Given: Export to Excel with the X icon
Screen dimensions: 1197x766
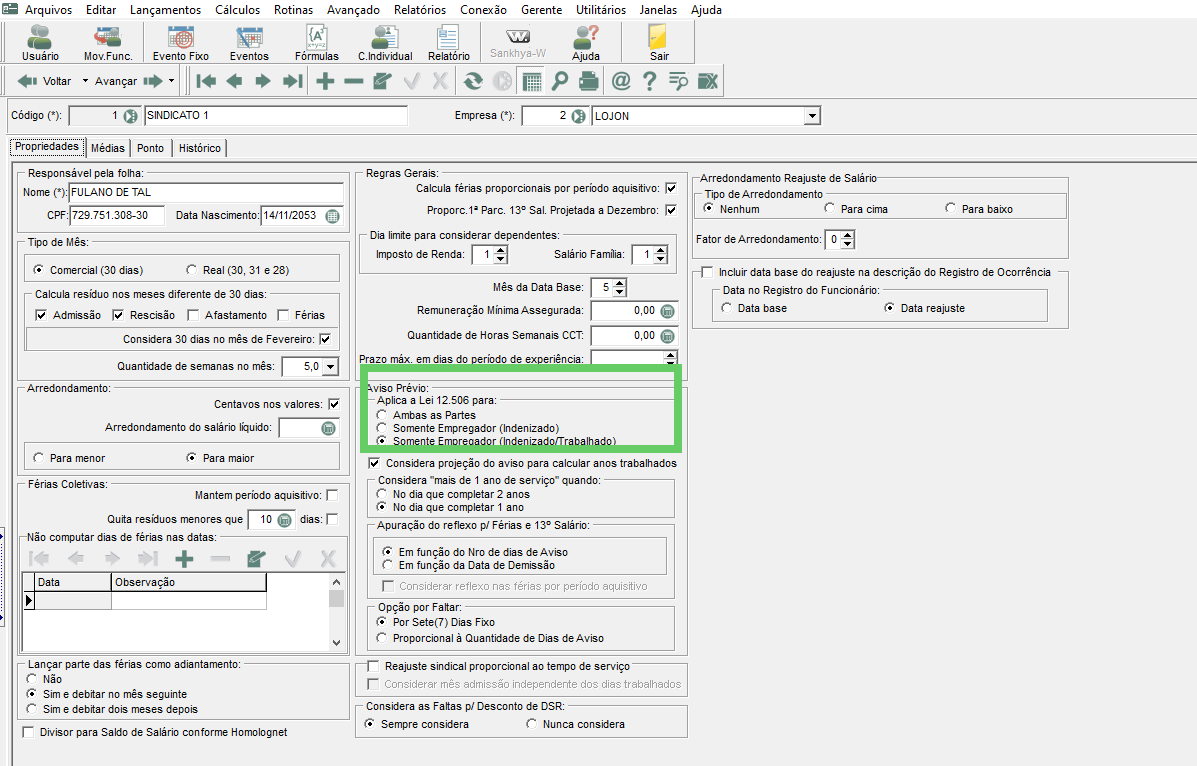Looking at the screenshot, I should click(x=708, y=81).
